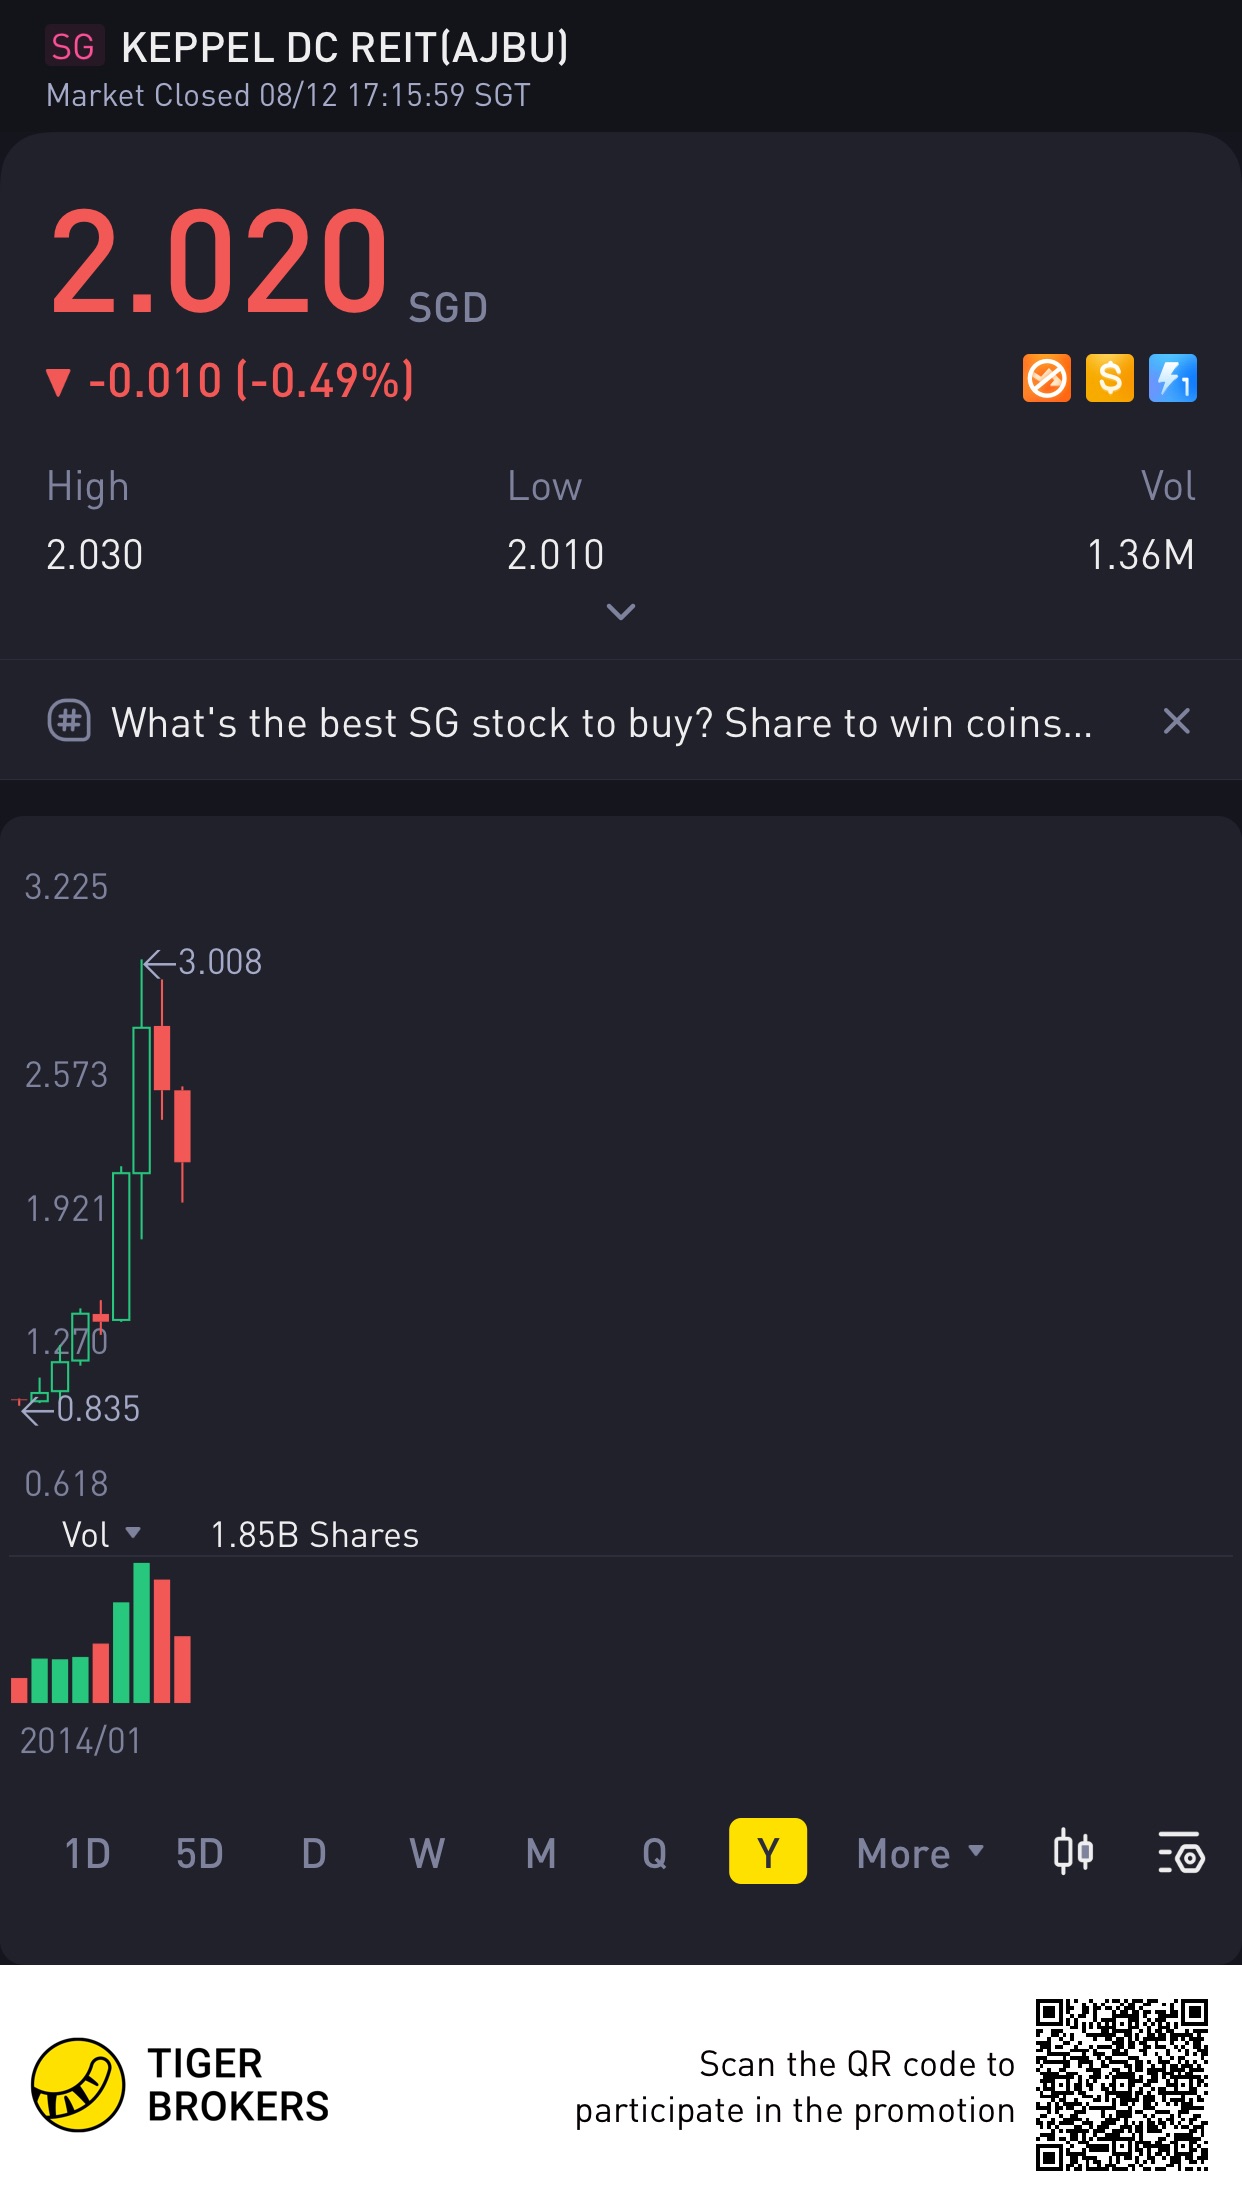
Task: Select the weekly W timeframe
Action: pyautogui.click(x=427, y=1853)
